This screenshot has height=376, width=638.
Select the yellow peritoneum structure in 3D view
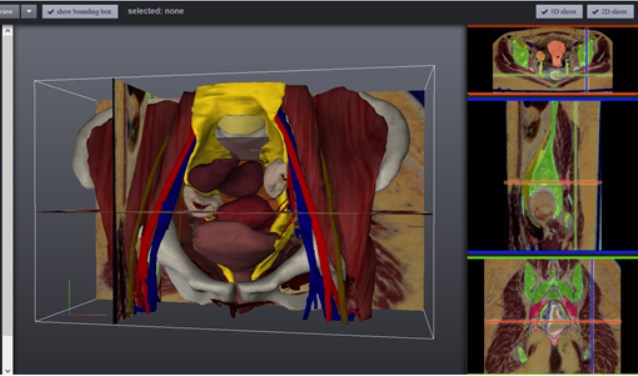[x=238, y=100]
